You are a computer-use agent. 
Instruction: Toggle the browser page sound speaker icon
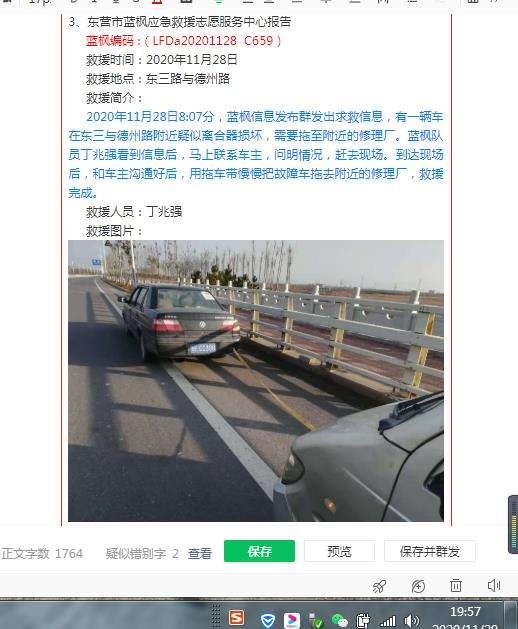(x=494, y=586)
